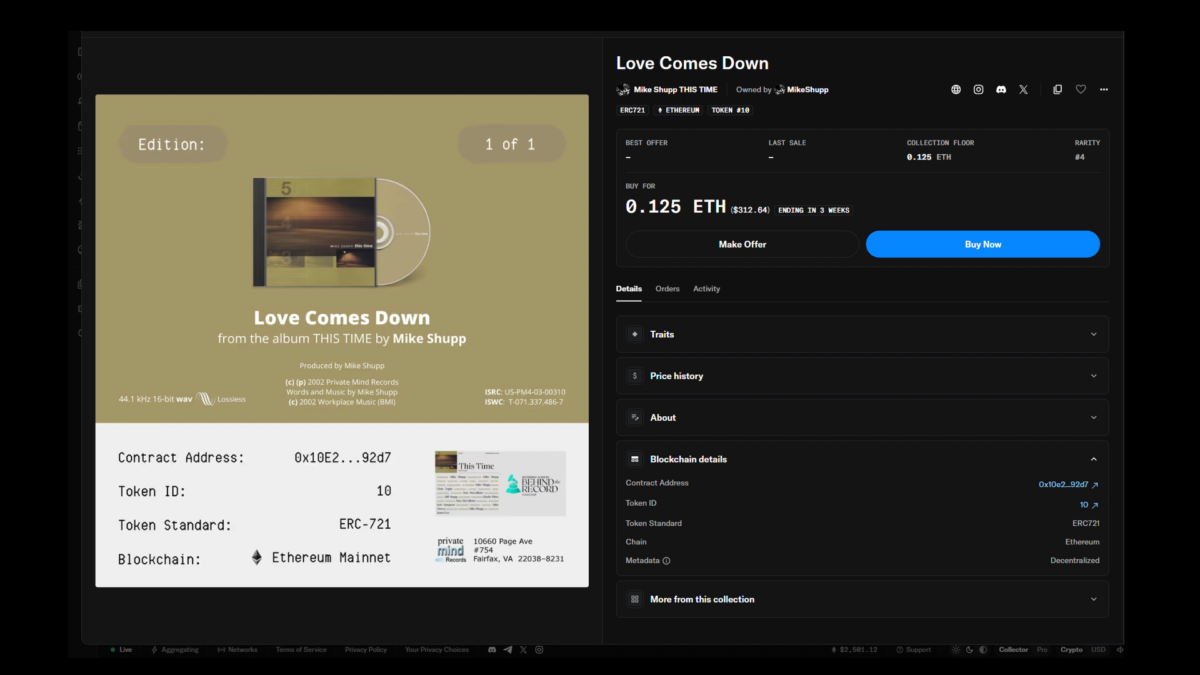
Task: Click the MikeShupp owner avatar
Action: pyautogui.click(x=779, y=90)
